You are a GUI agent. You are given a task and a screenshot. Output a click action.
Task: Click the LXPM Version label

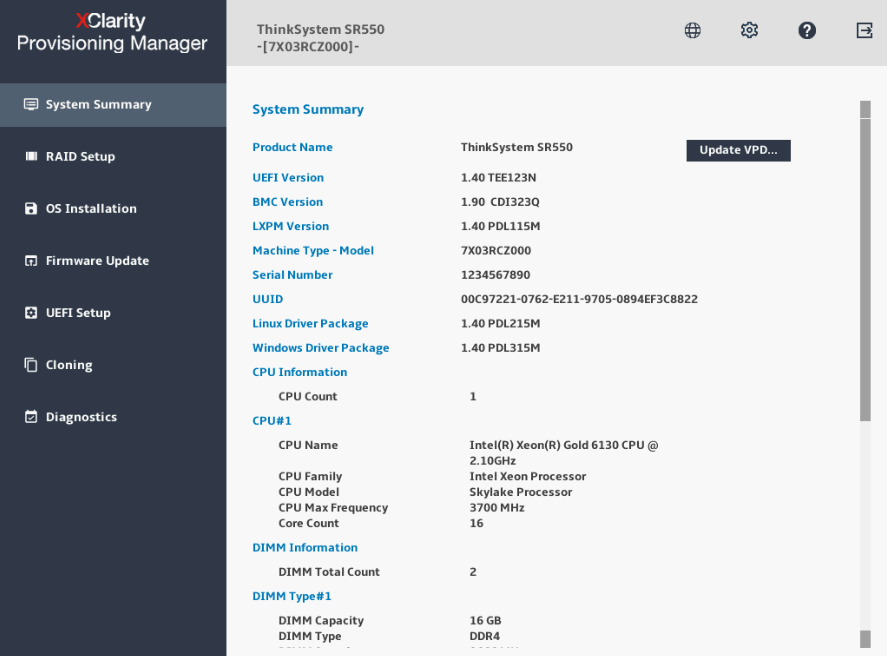pyautogui.click(x=290, y=226)
